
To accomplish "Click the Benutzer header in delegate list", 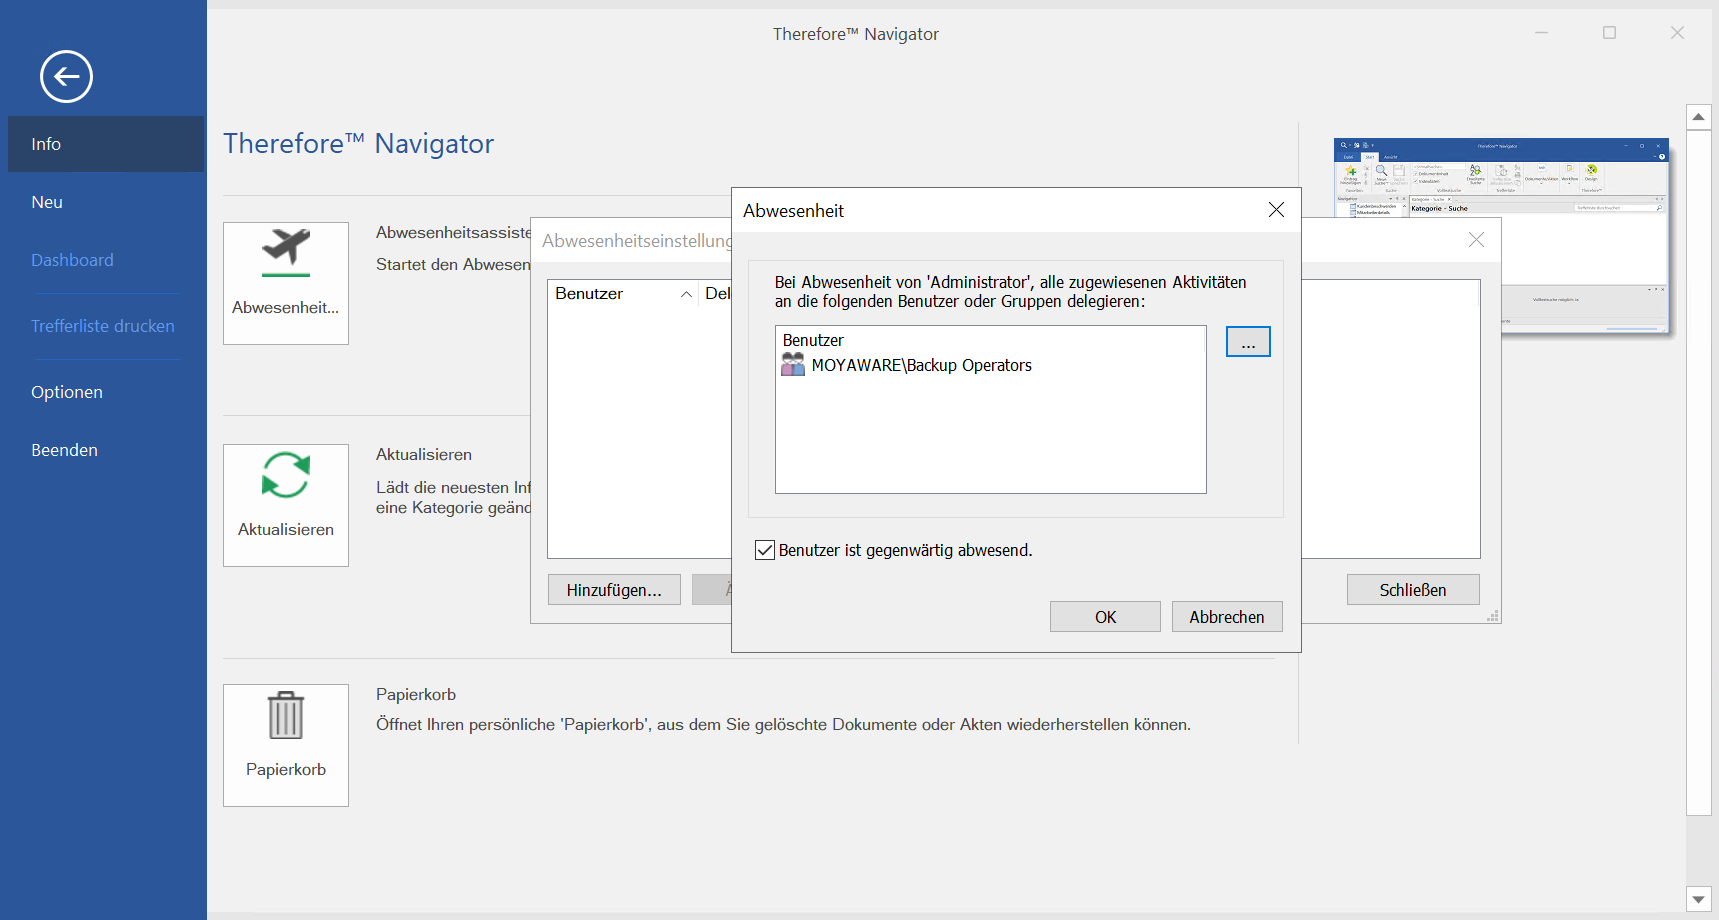I will coord(813,340).
